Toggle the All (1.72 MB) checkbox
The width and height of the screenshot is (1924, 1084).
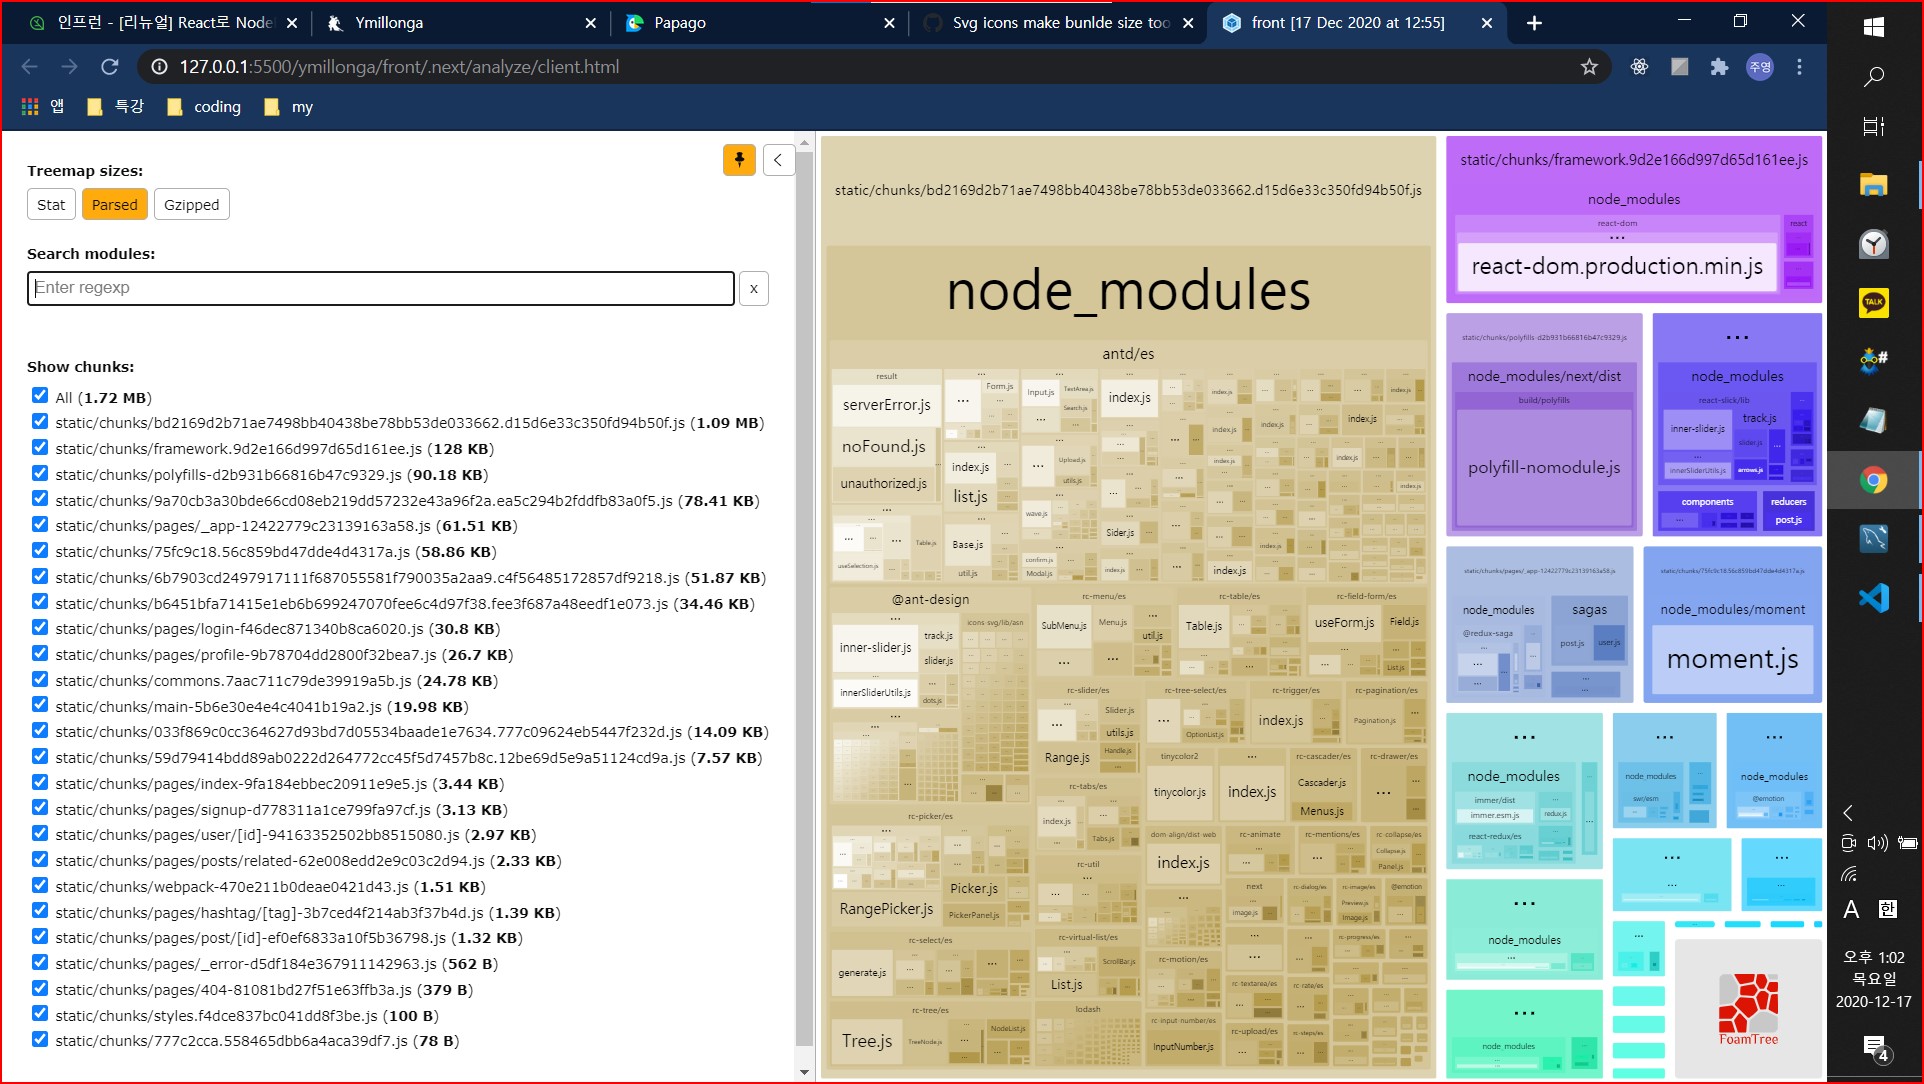coord(40,396)
